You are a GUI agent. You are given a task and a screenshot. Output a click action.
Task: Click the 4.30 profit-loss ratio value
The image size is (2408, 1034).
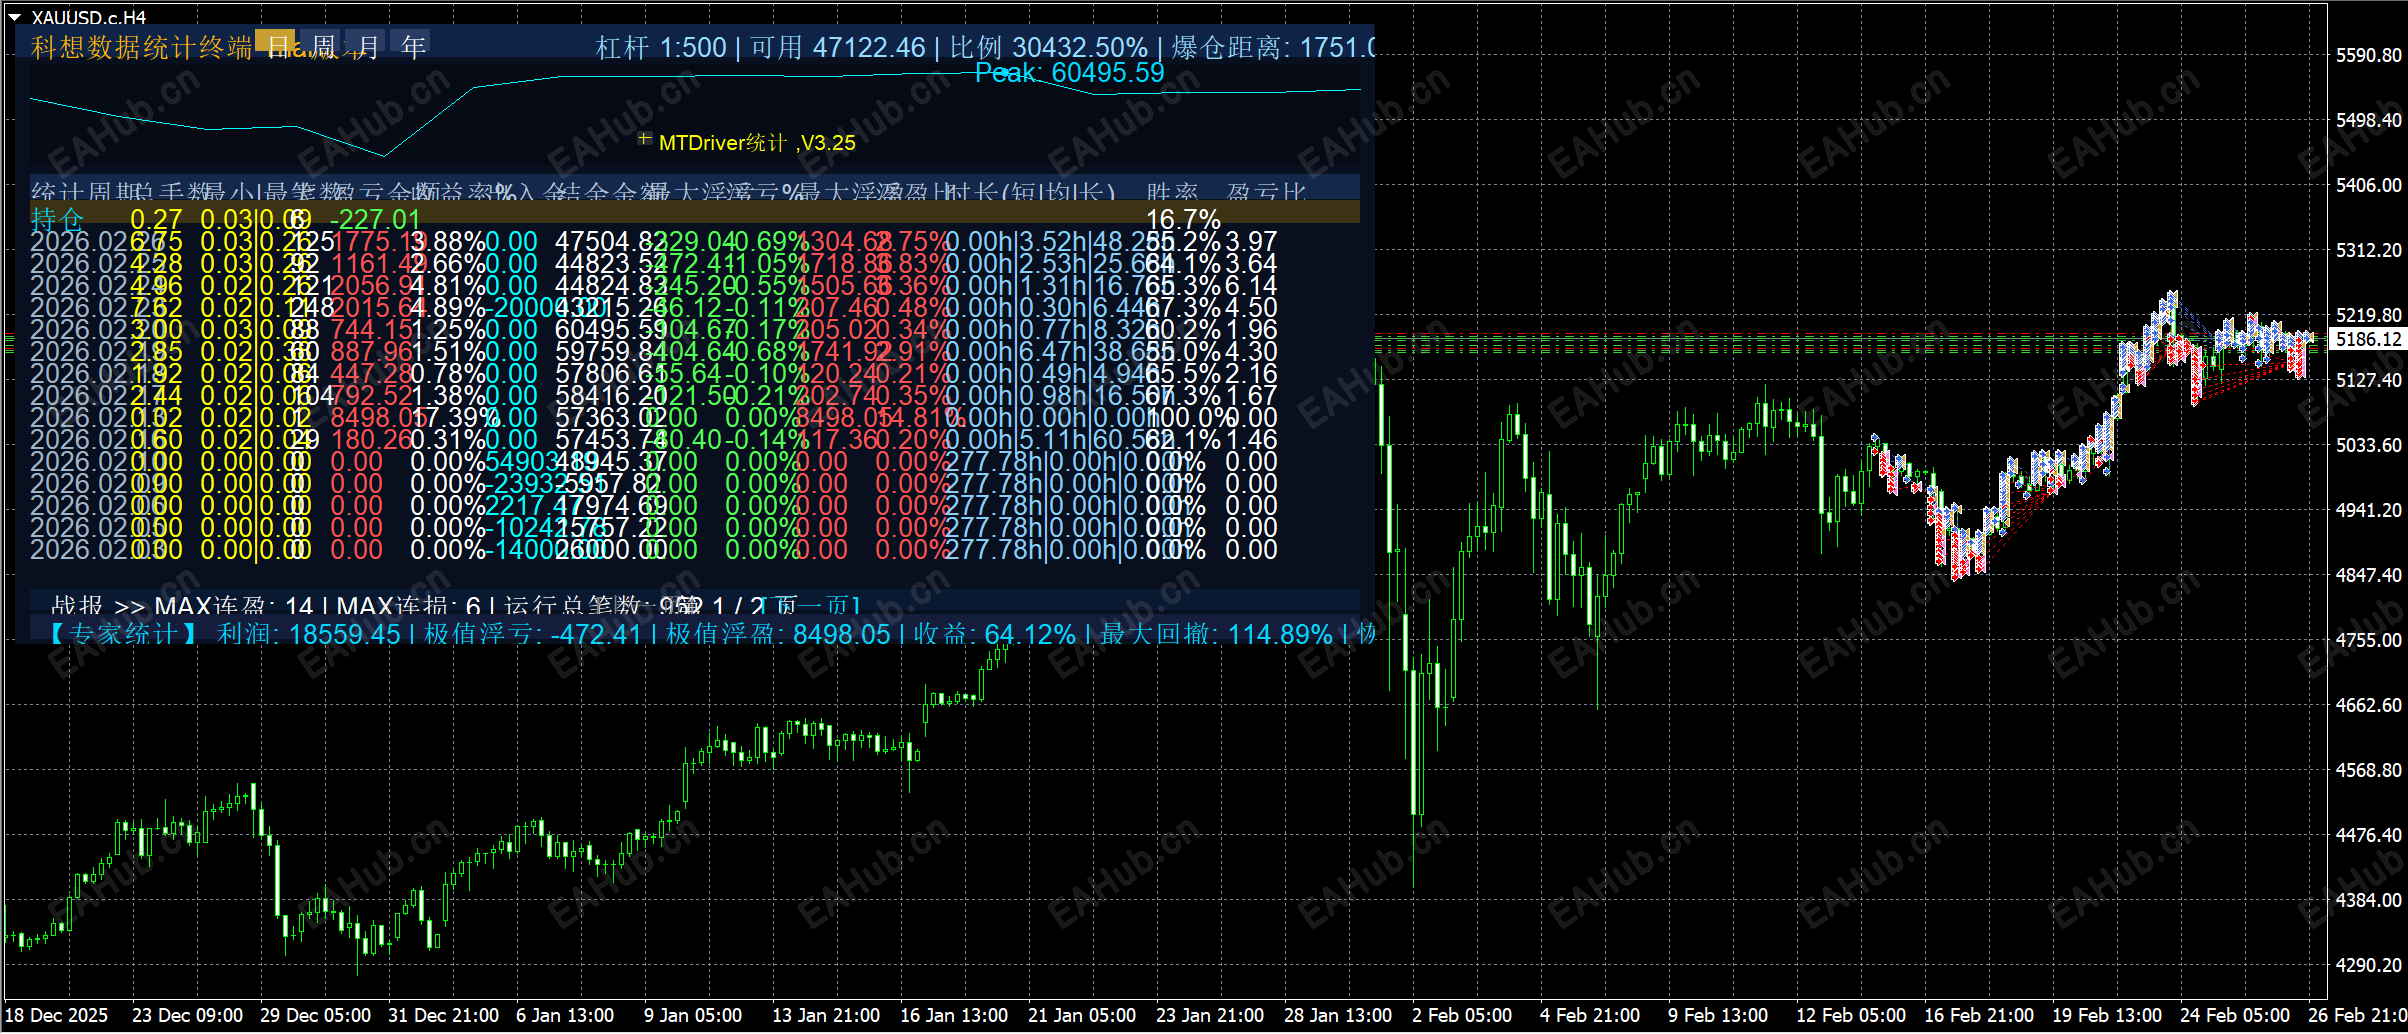point(1251,351)
